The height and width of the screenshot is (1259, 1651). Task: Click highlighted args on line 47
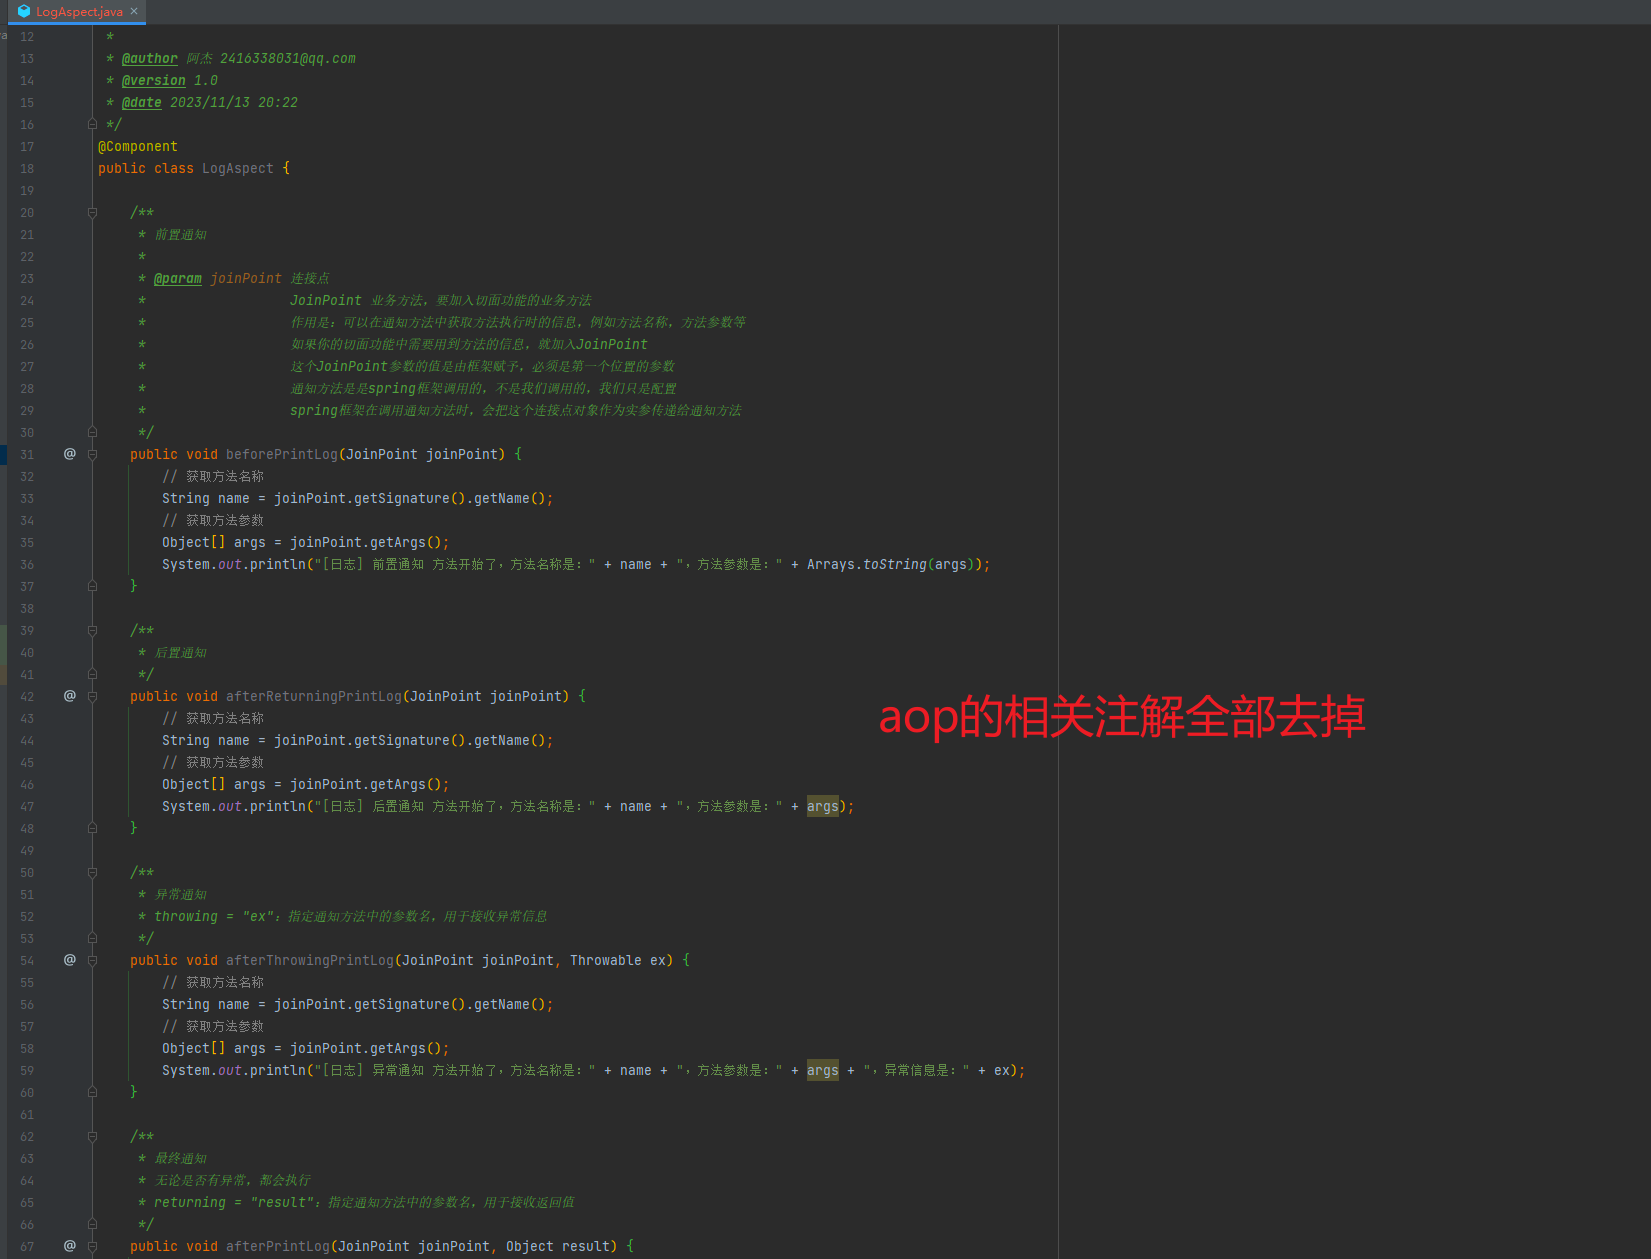(x=823, y=807)
